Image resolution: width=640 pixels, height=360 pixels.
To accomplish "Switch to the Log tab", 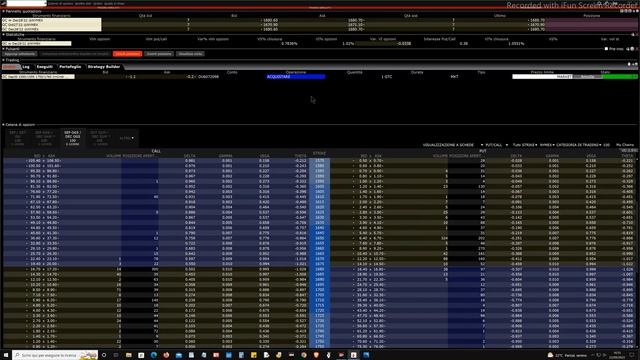I will point(26,67).
